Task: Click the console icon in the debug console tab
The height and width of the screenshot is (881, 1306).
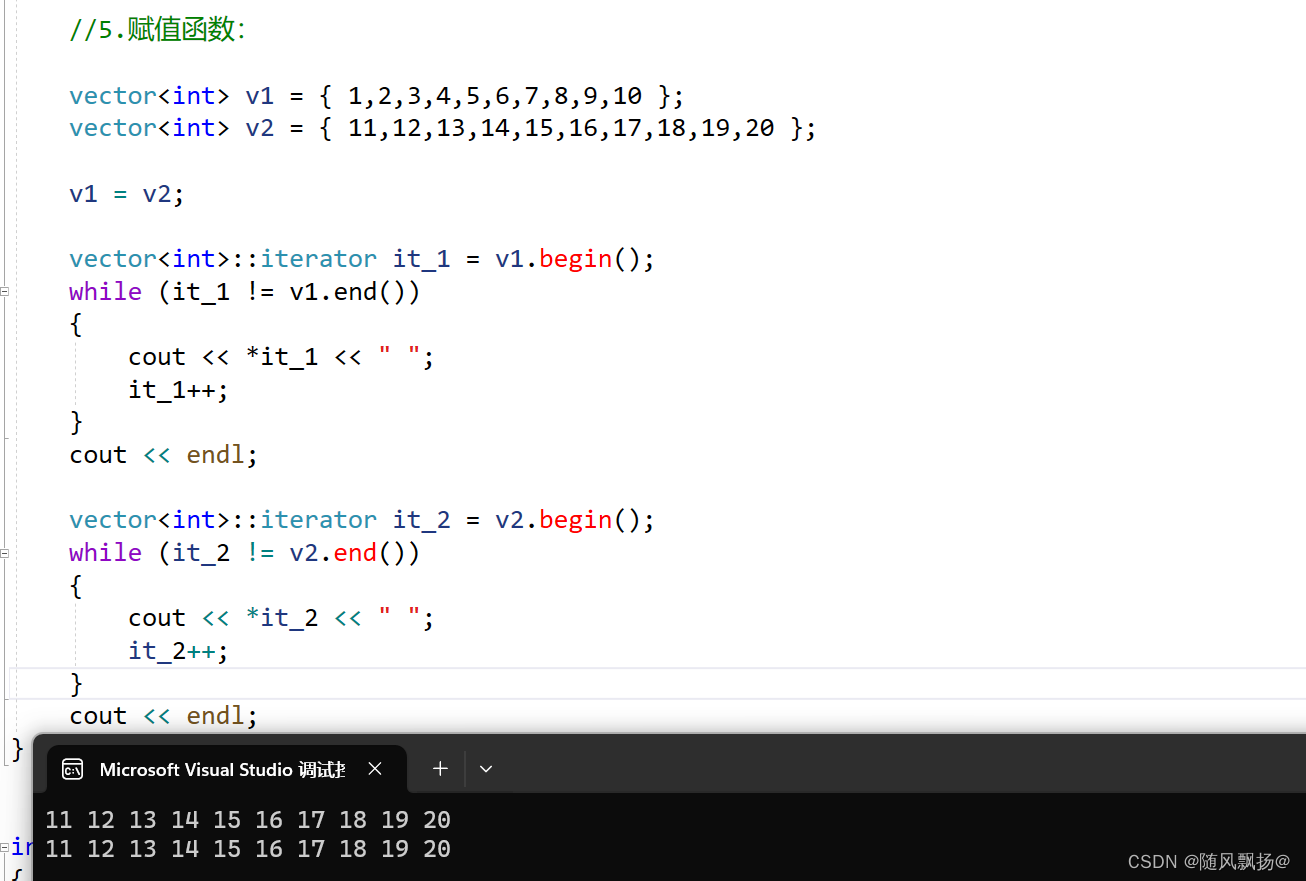Action: [72, 769]
